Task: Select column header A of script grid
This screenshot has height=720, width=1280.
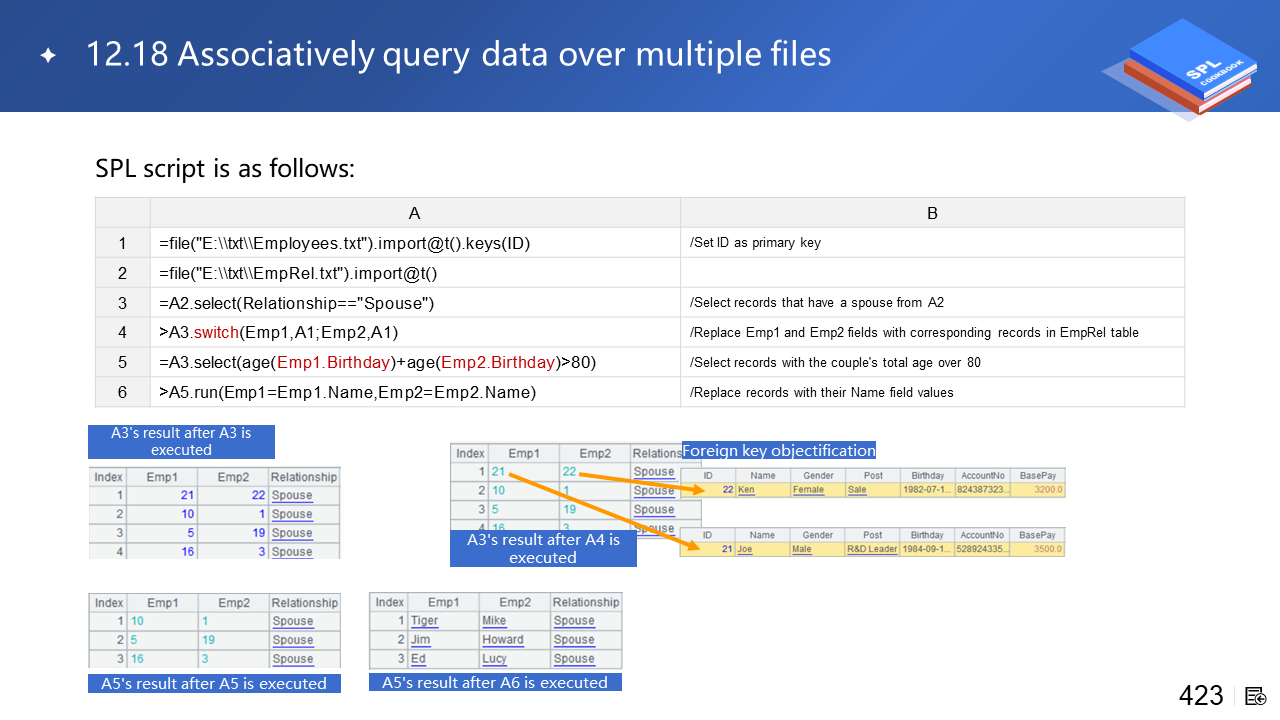Action: (414, 213)
